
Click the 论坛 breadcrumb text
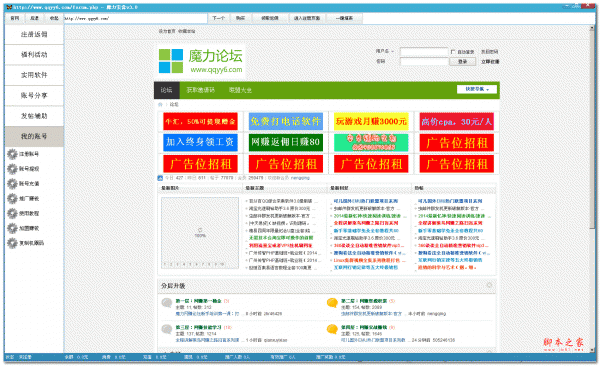coord(174,105)
